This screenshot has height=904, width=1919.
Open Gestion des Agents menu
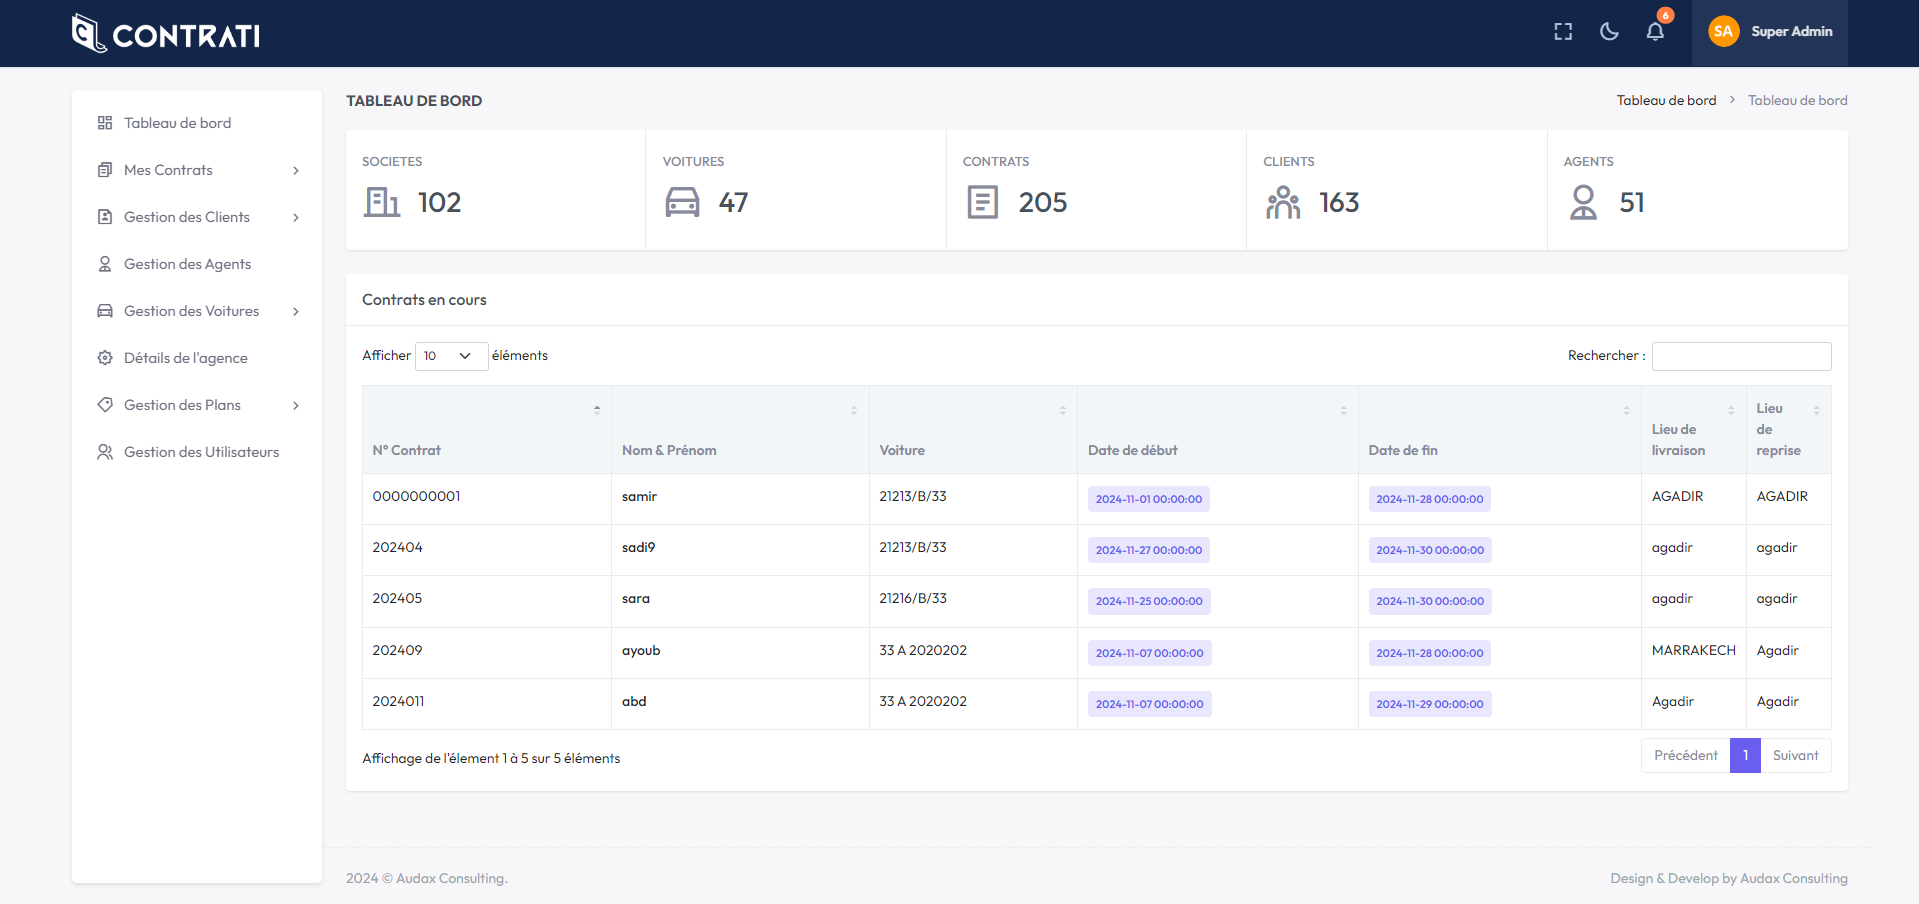tap(187, 264)
